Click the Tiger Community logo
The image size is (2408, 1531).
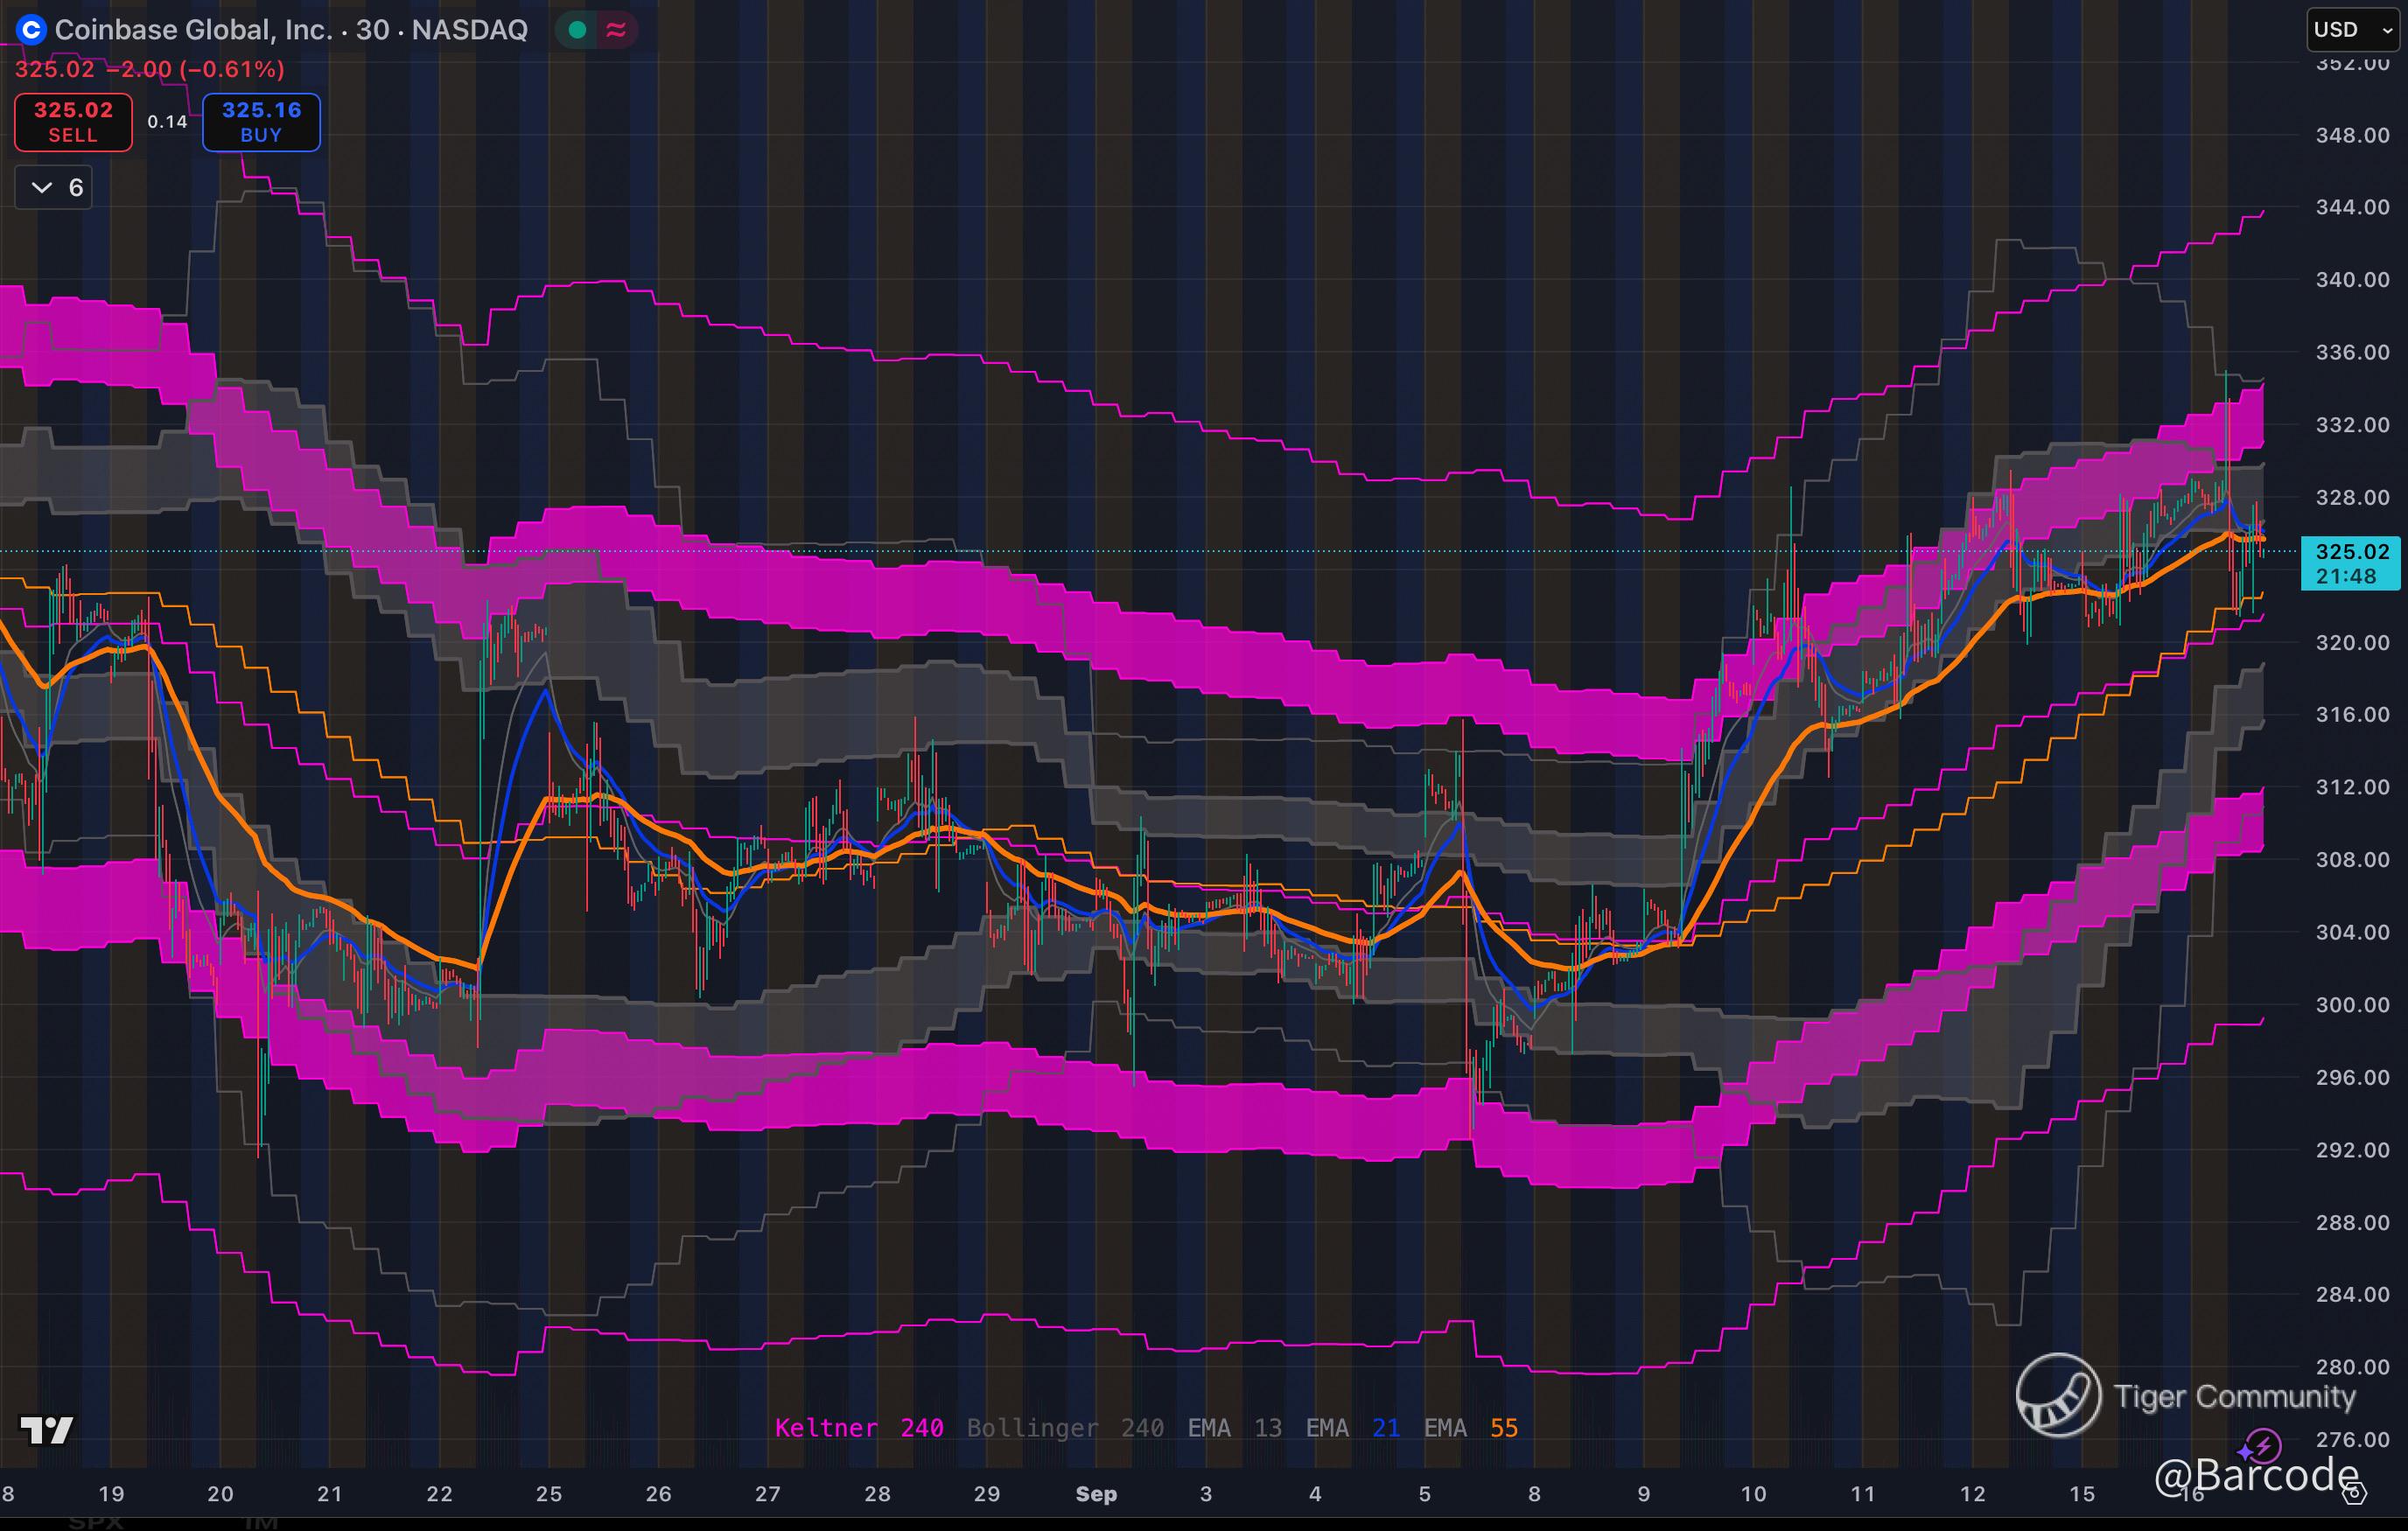[x=2057, y=1395]
